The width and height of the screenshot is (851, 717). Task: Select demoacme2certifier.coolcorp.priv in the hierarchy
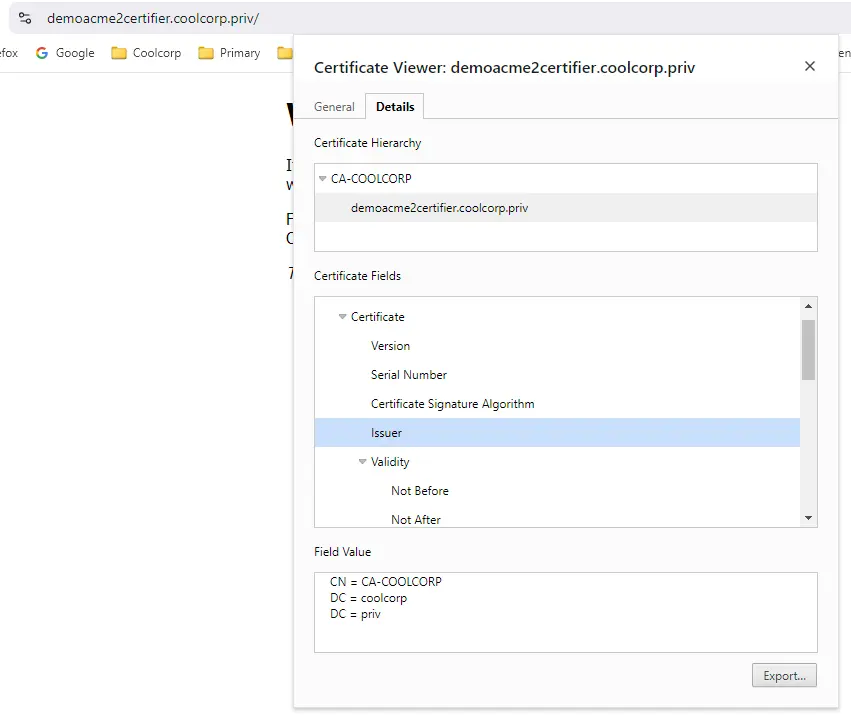click(439, 208)
